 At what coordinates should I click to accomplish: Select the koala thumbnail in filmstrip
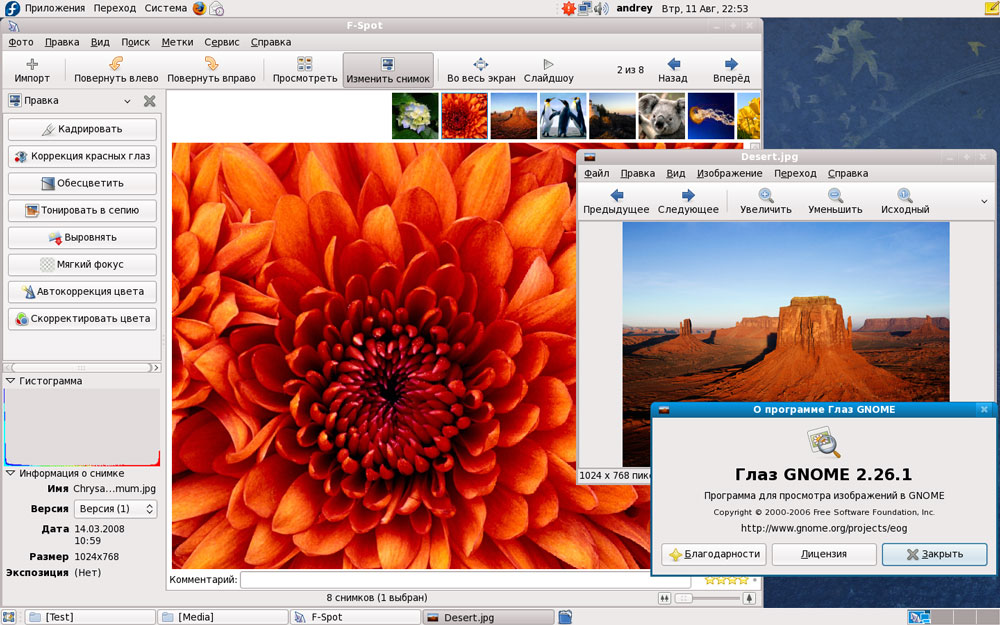pos(661,116)
